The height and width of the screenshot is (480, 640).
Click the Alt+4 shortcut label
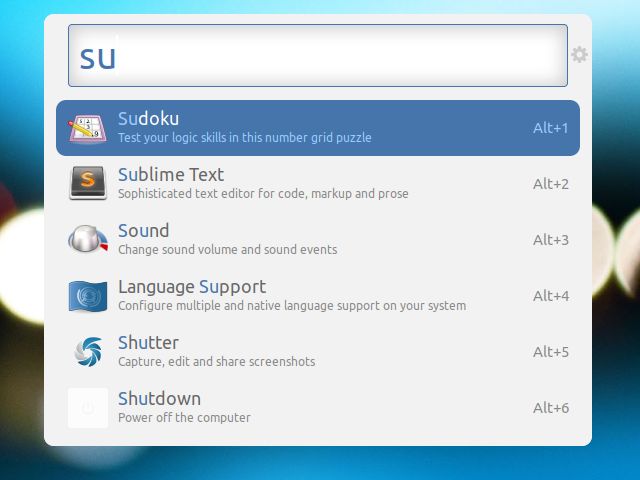point(551,296)
